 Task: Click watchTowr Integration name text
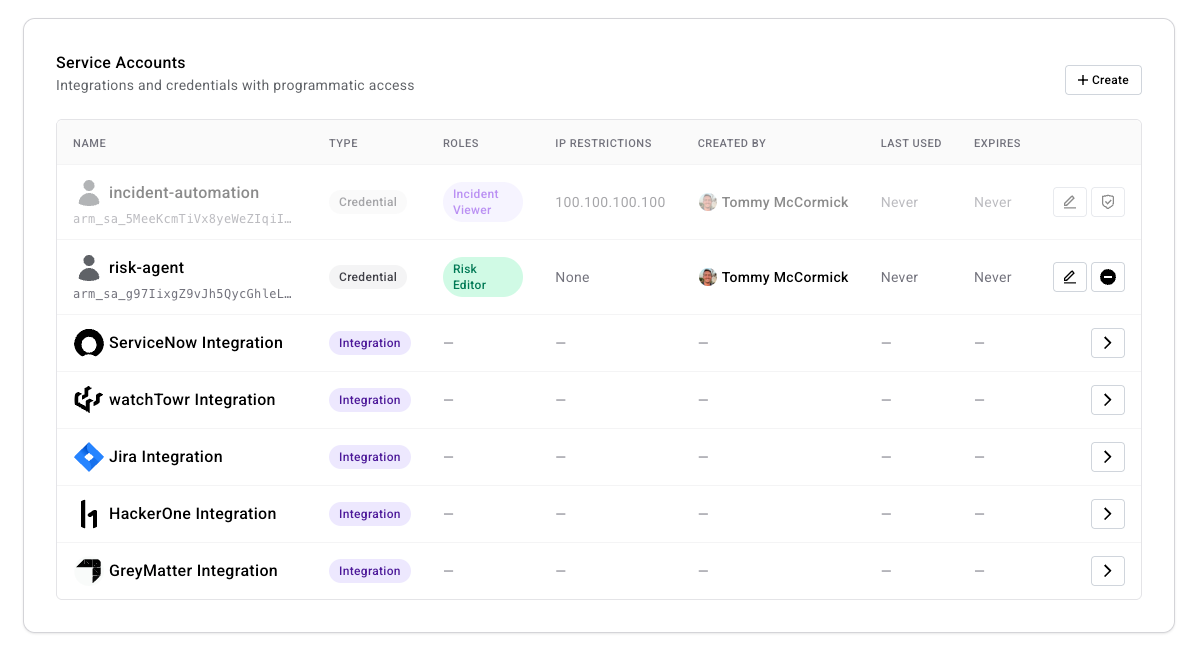[192, 399]
